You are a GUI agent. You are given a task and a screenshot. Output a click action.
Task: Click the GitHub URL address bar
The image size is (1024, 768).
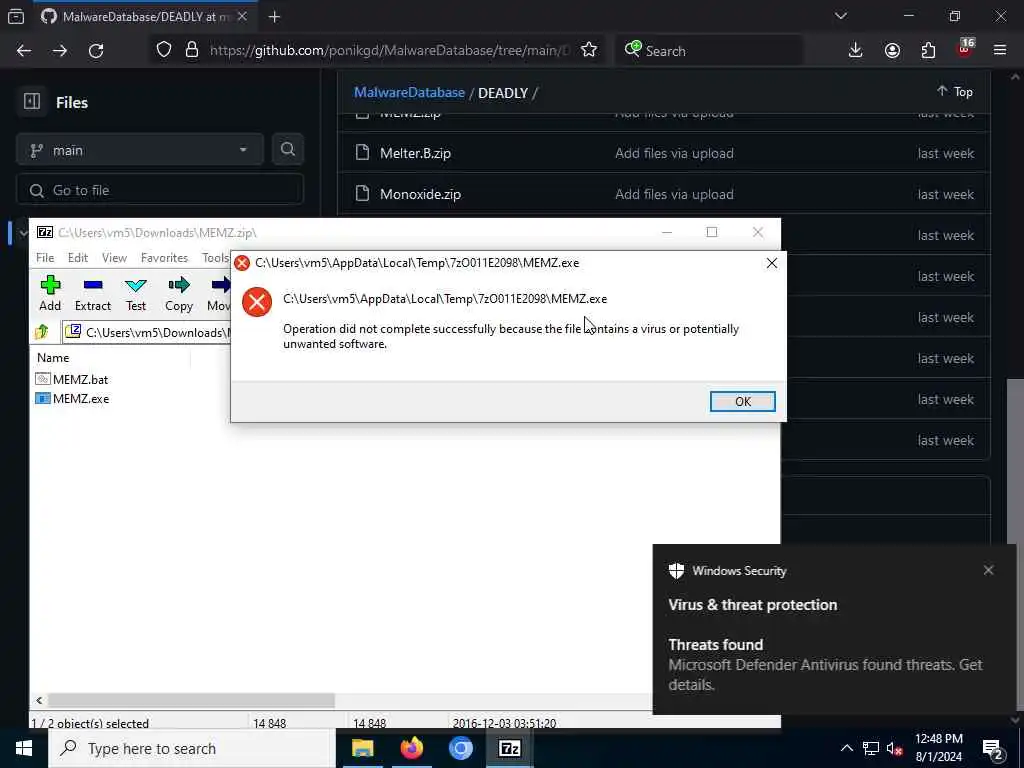pyautogui.click(x=389, y=50)
